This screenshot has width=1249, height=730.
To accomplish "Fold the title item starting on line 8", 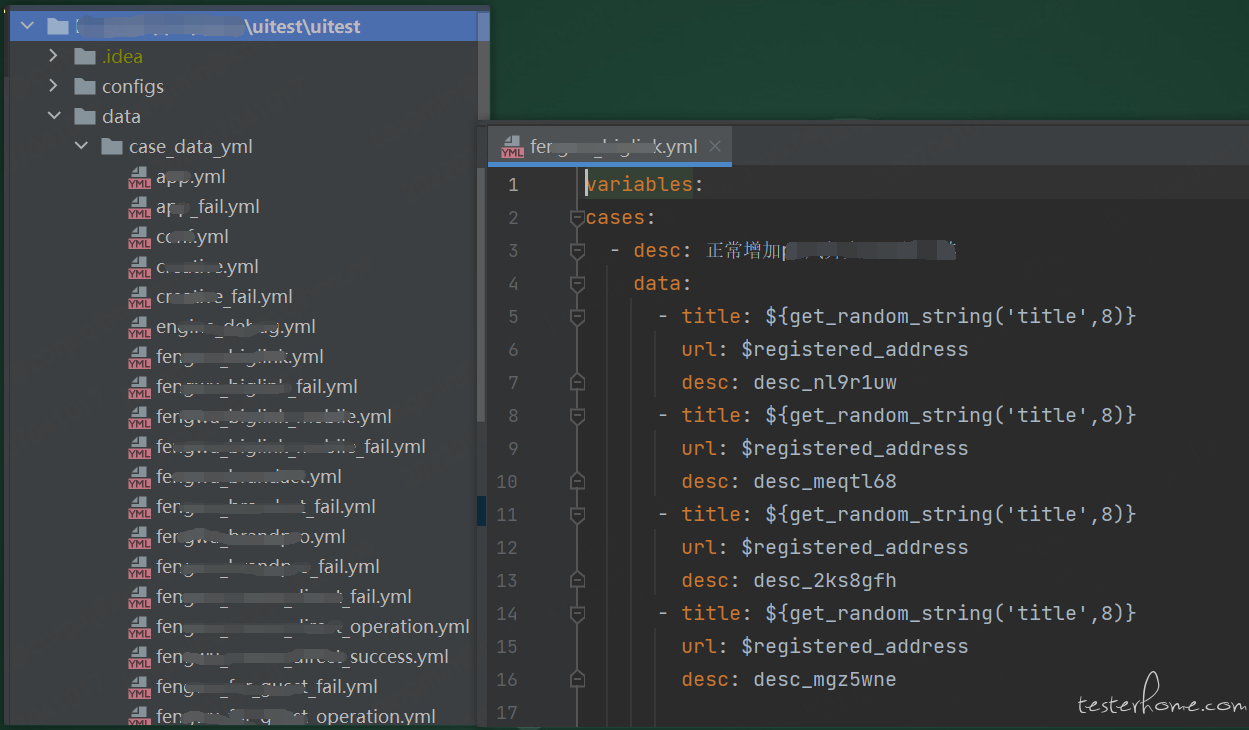I will (x=576, y=415).
